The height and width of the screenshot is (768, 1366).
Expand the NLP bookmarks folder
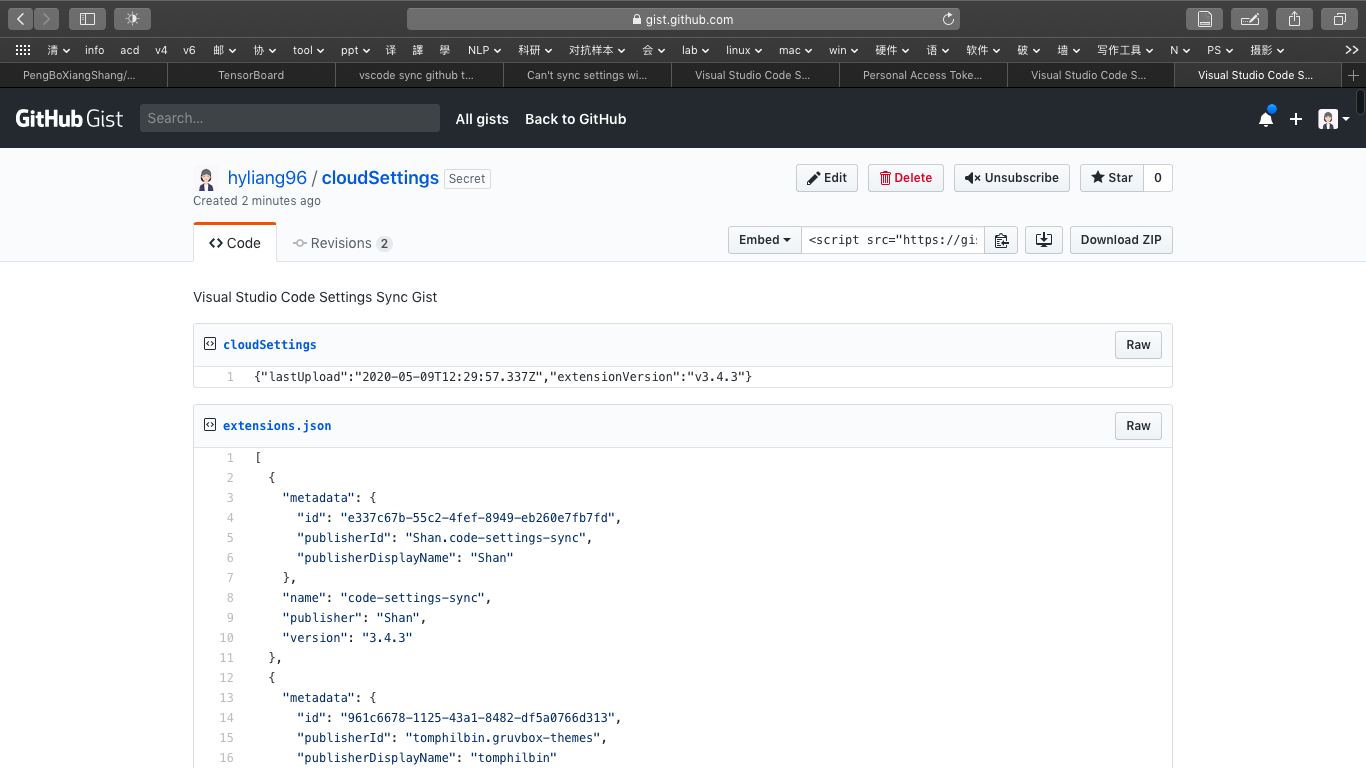pyautogui.click(x=485, y=50)
